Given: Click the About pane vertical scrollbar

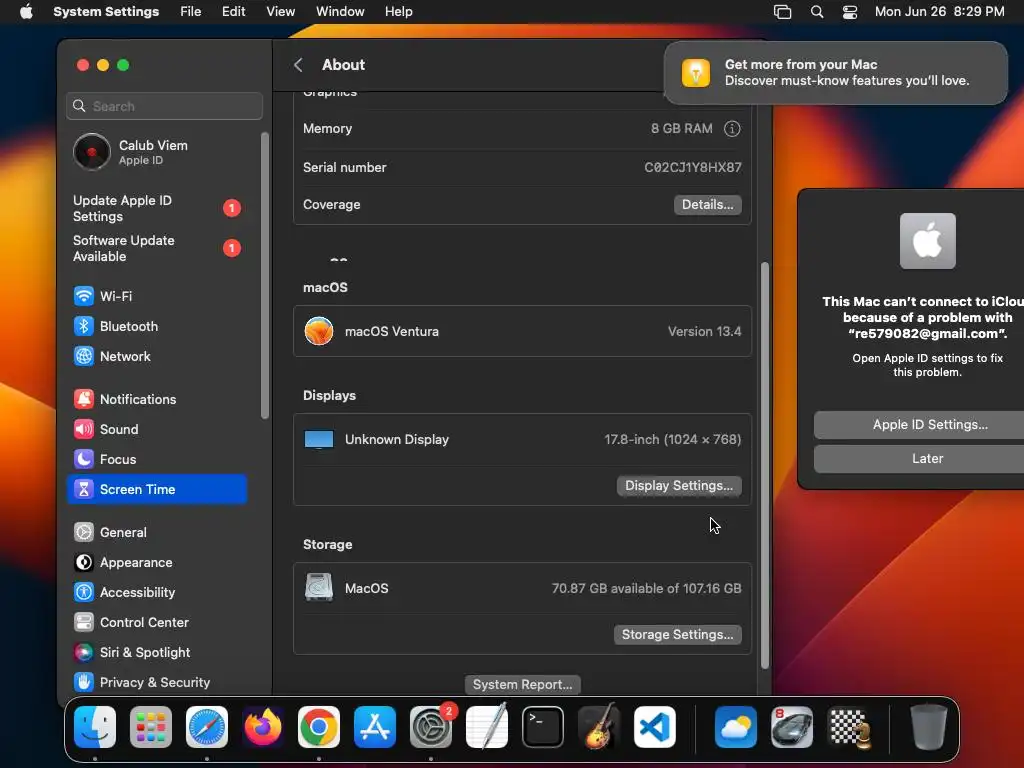Looking at the screenshot, I should 765,465.
